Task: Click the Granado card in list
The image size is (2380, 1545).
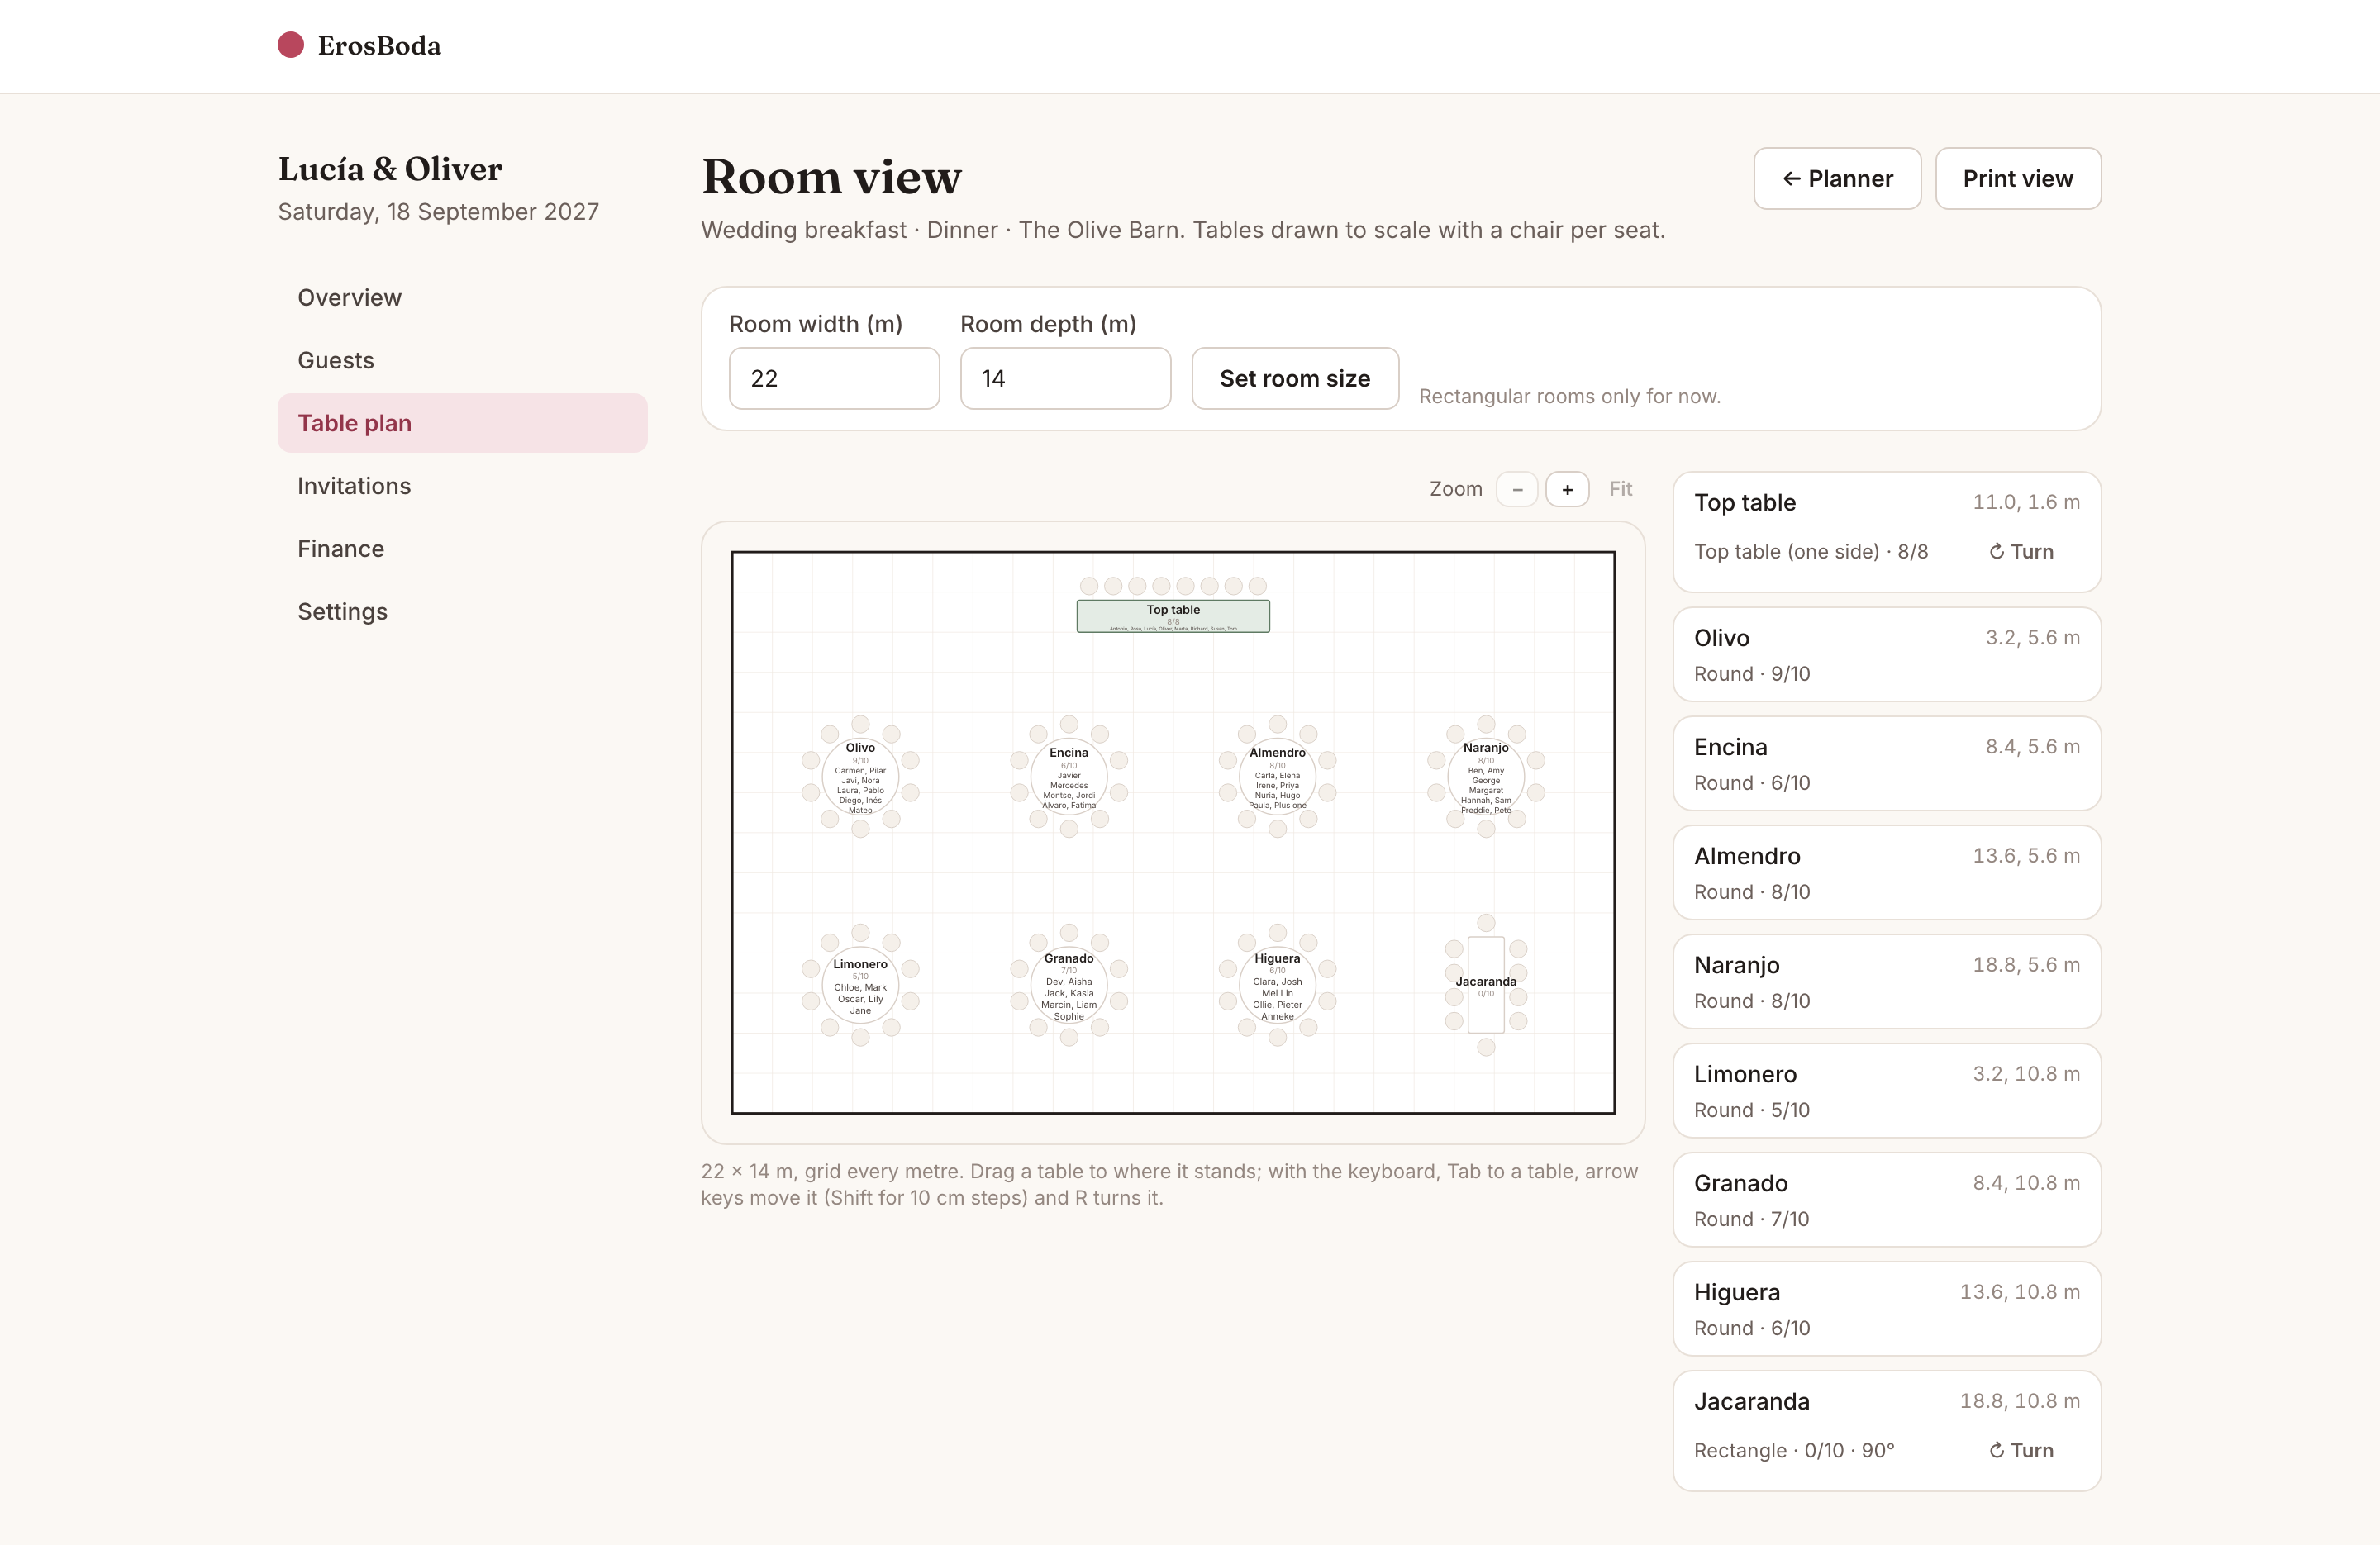Action: click(1887, 1199)
